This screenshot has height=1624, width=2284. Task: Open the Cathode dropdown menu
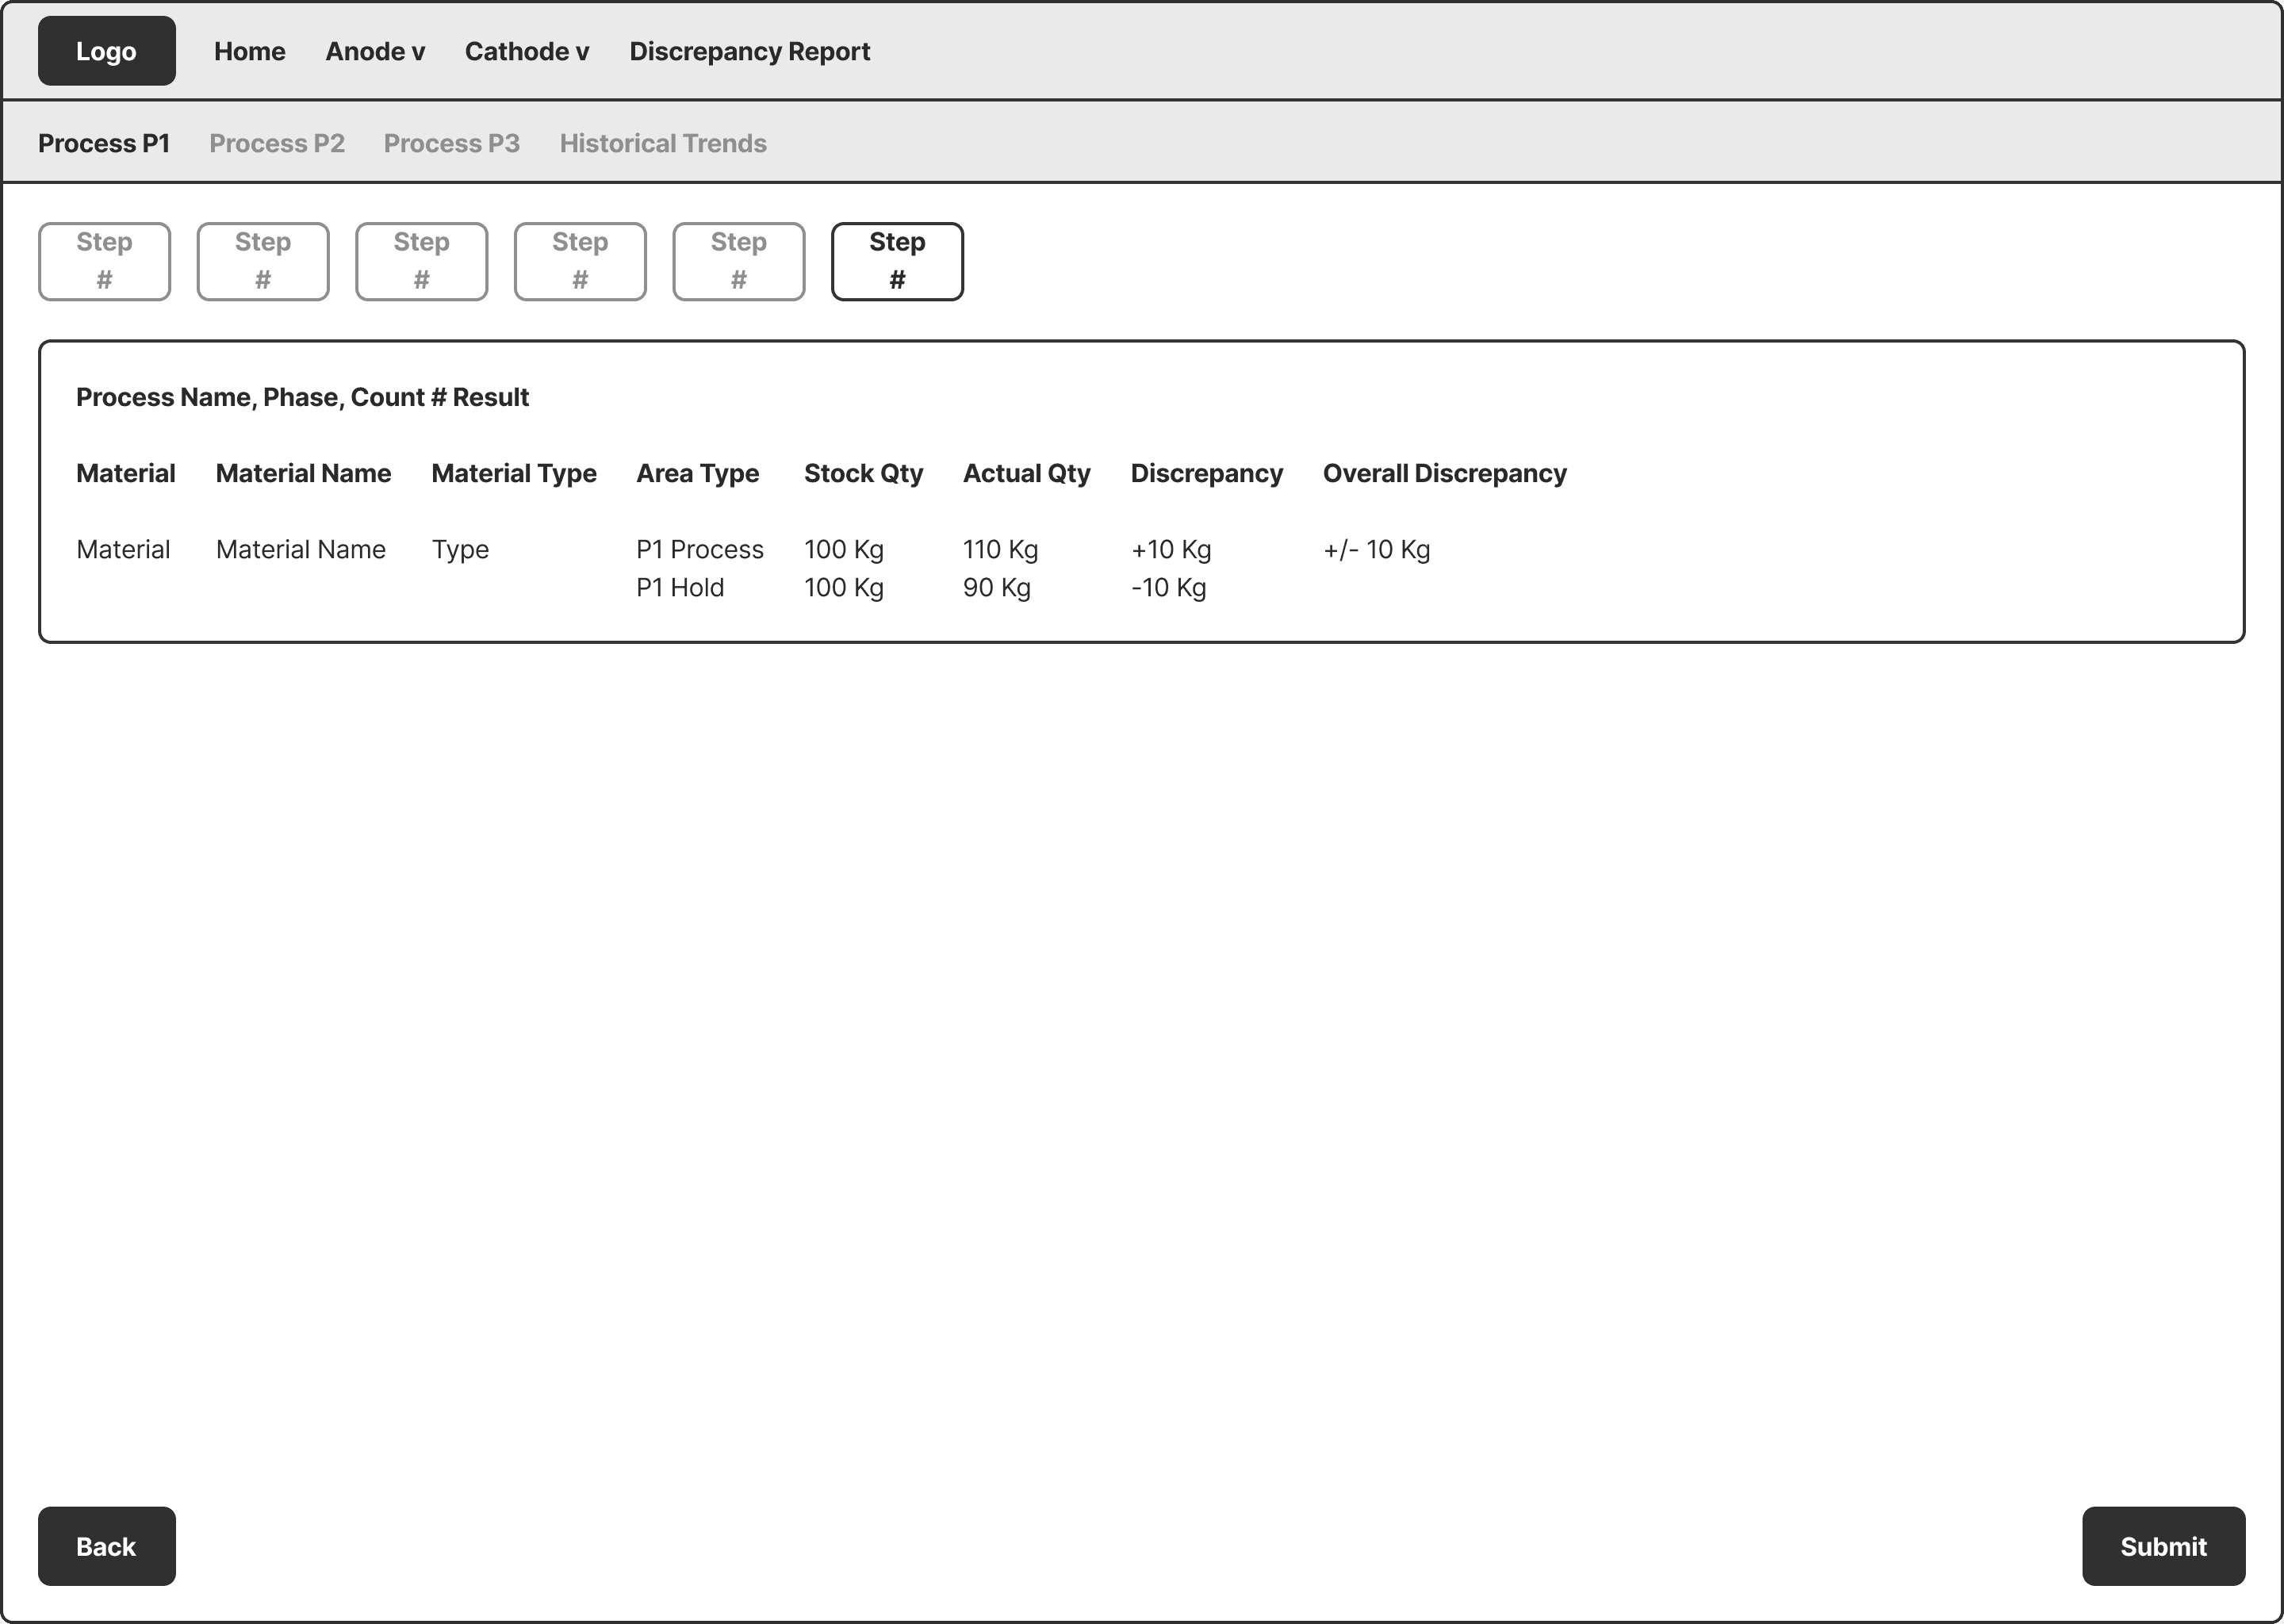(x=527, y=51)
